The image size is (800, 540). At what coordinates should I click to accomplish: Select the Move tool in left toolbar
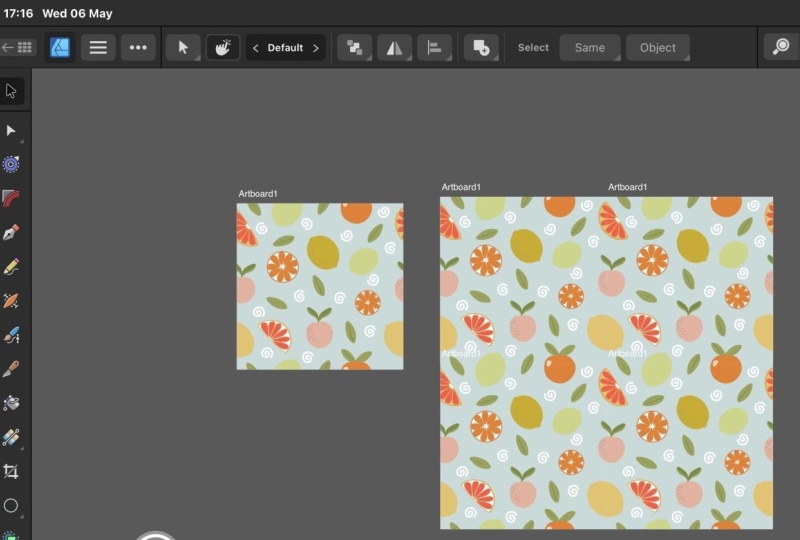coord(11,91)
